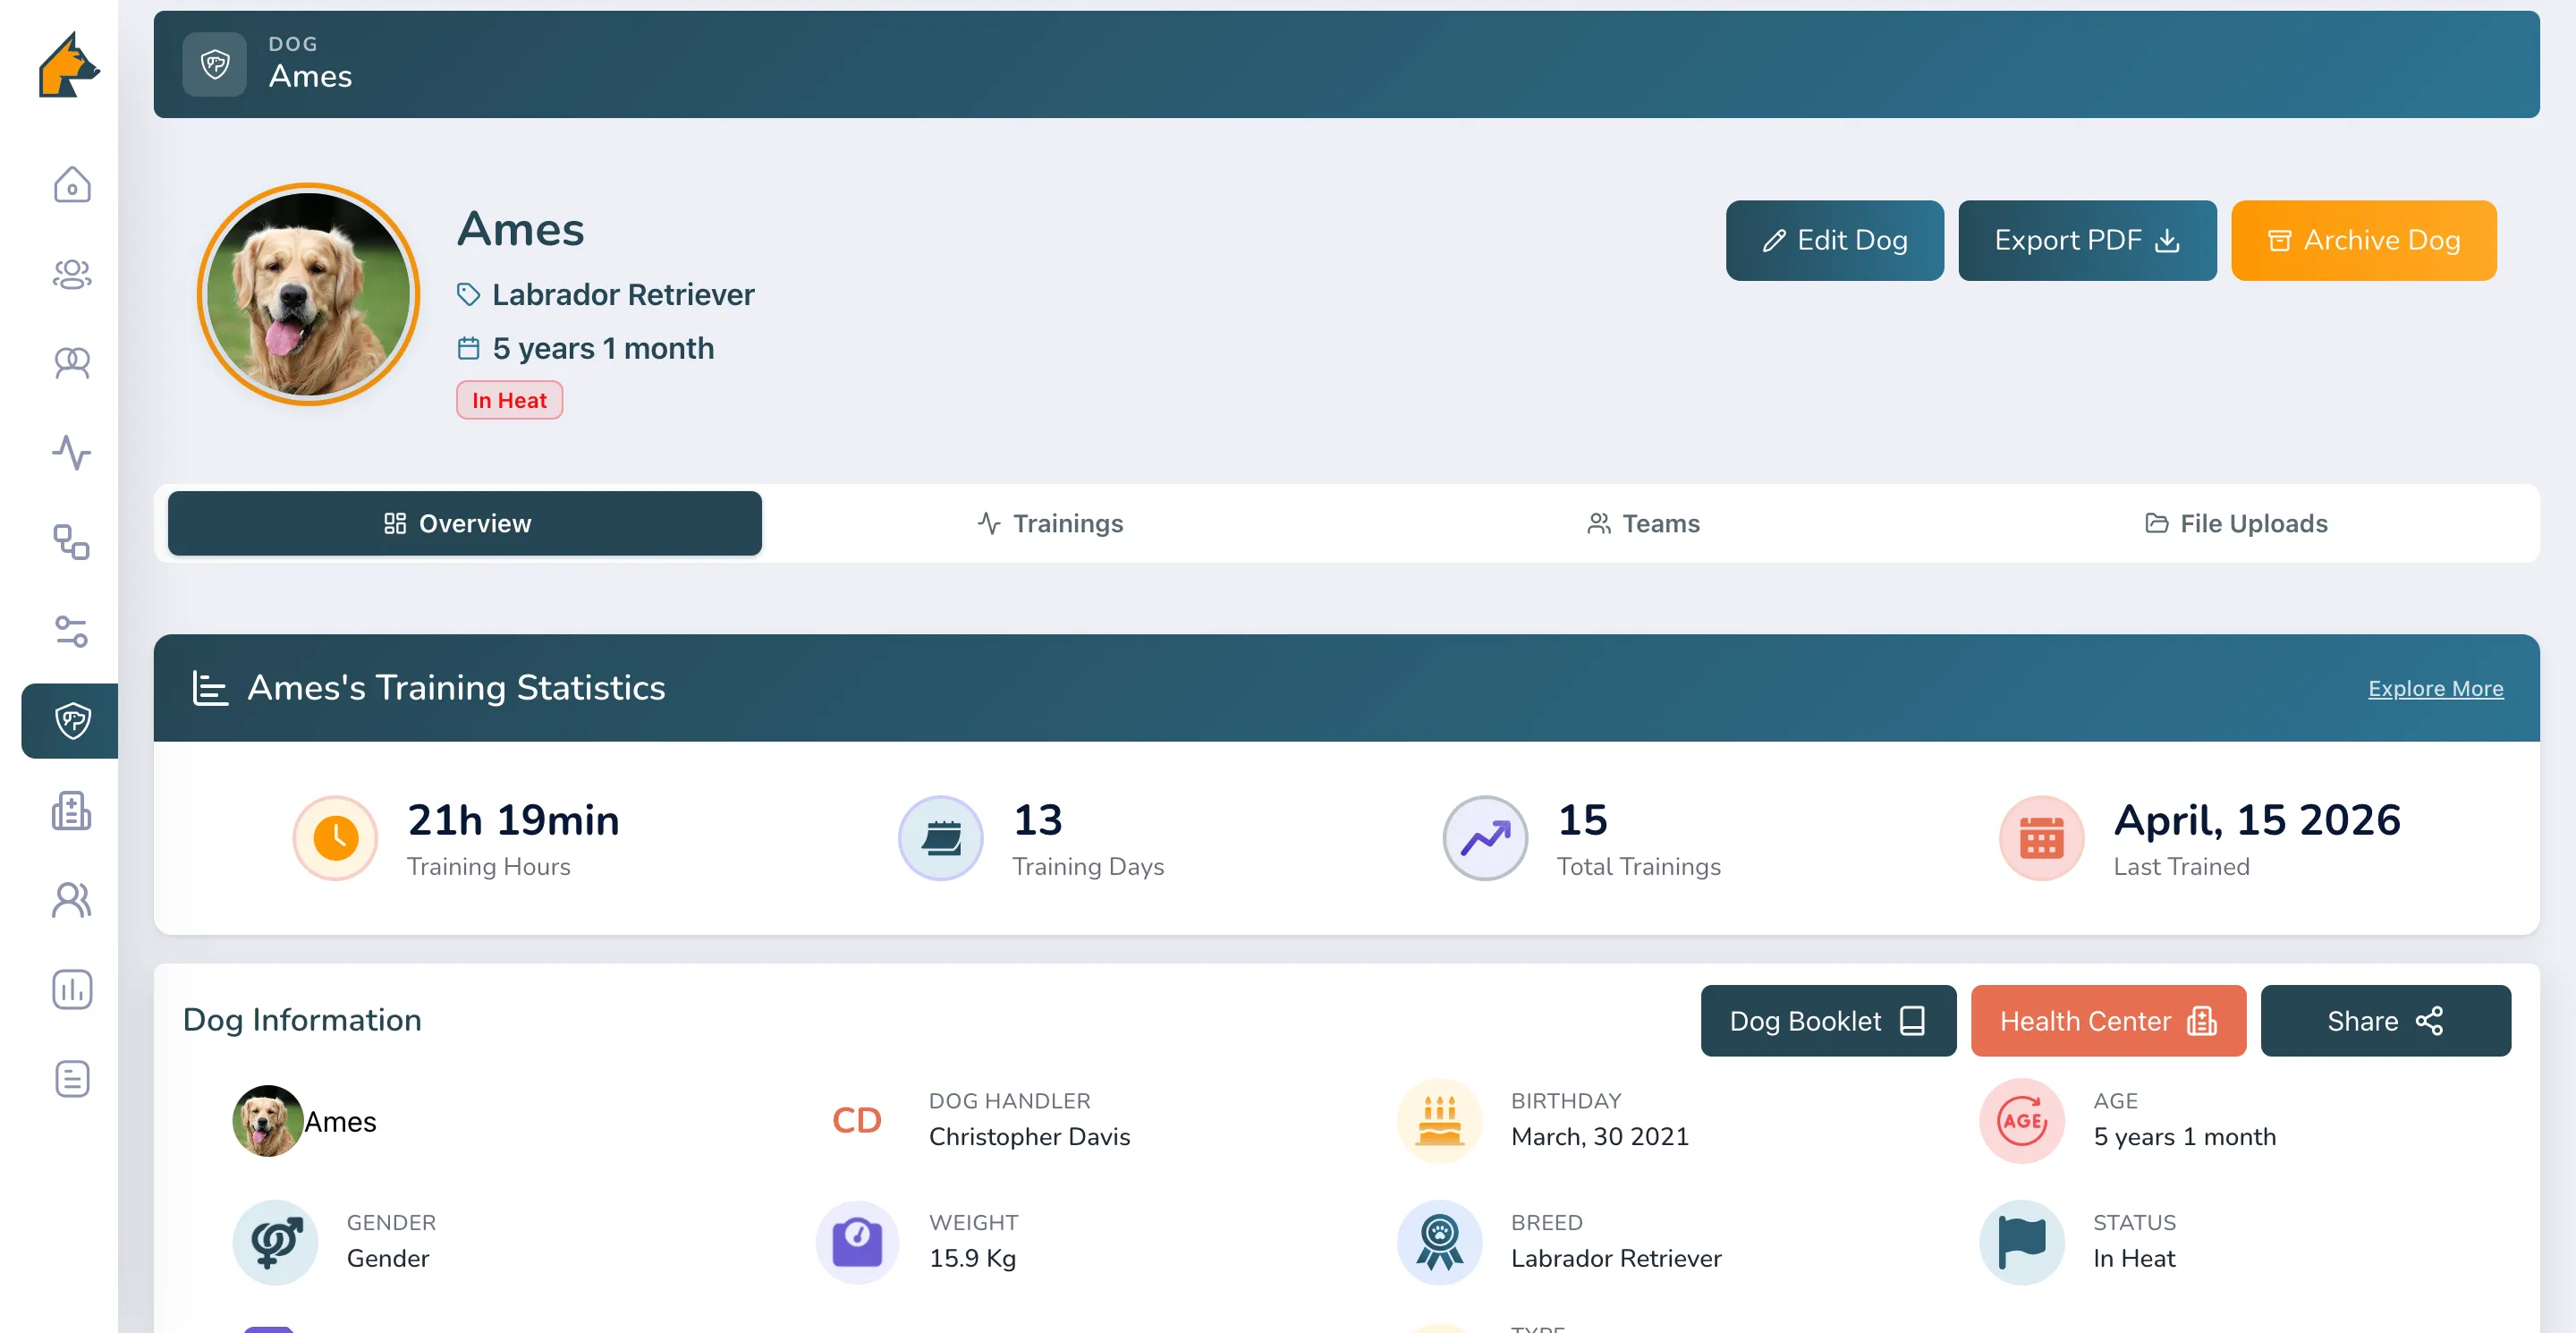The height and width of the screenshot is (1333, 2576).
Task: Follow the Explore More link
Action: pyautogui.click(x=2435, y=688)
